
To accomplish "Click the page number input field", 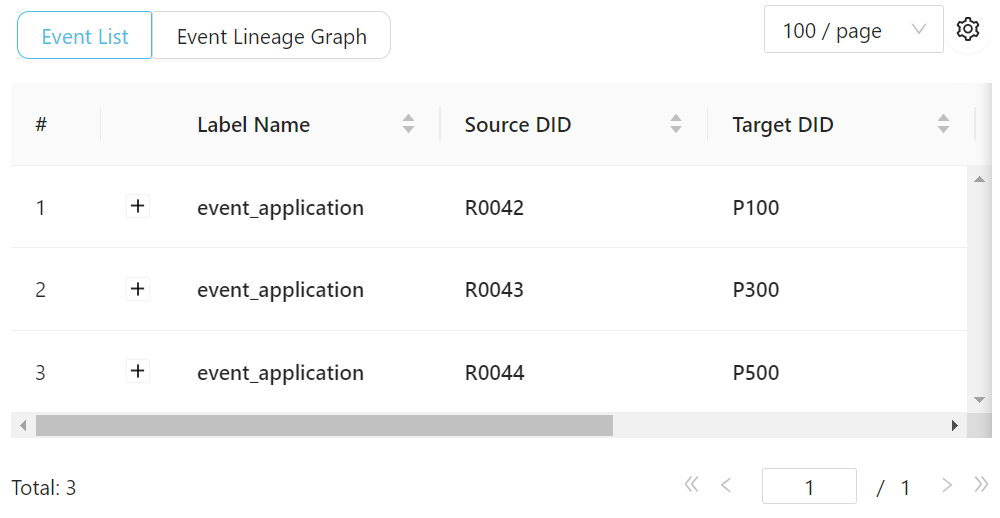I will (809, 487).
